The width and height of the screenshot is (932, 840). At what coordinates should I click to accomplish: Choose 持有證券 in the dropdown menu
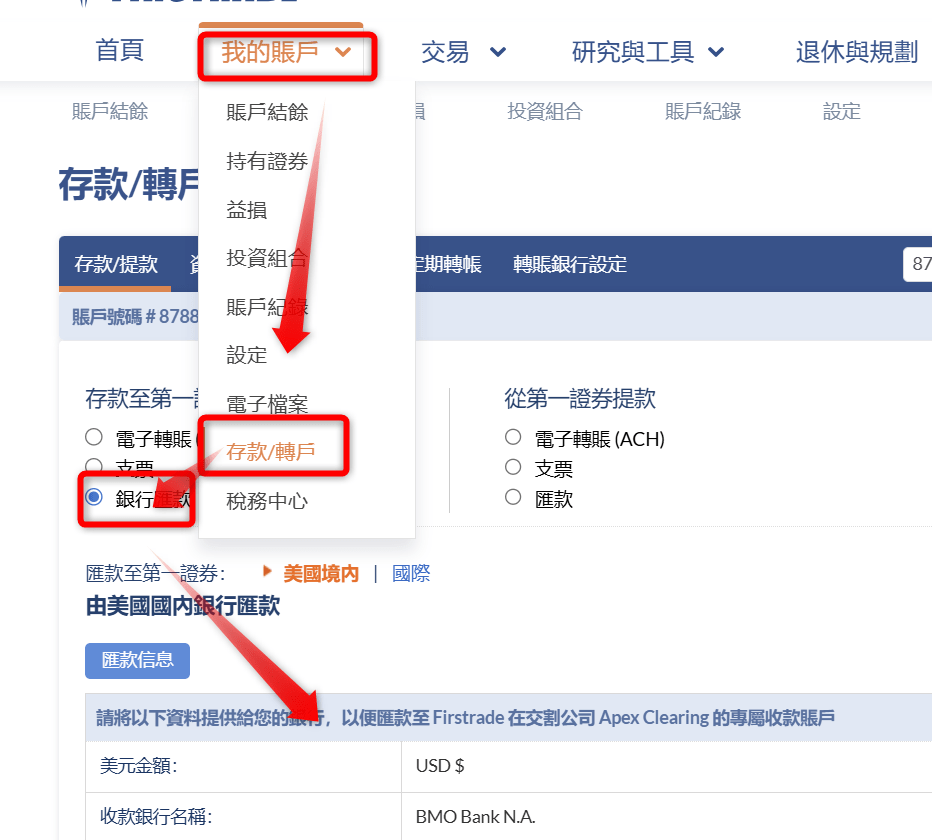[x=267, y=161]
